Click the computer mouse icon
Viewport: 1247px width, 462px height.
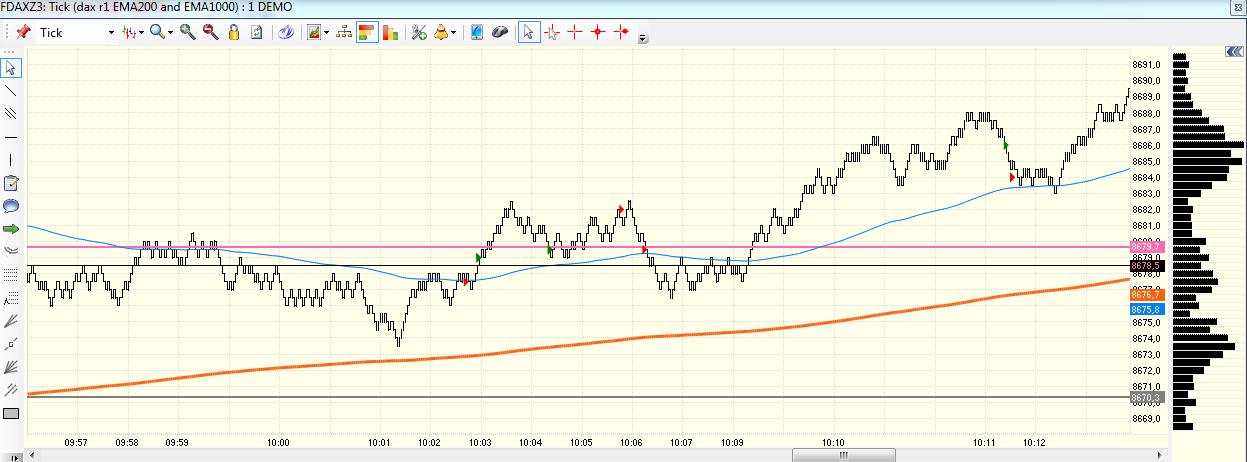[500, 32]
